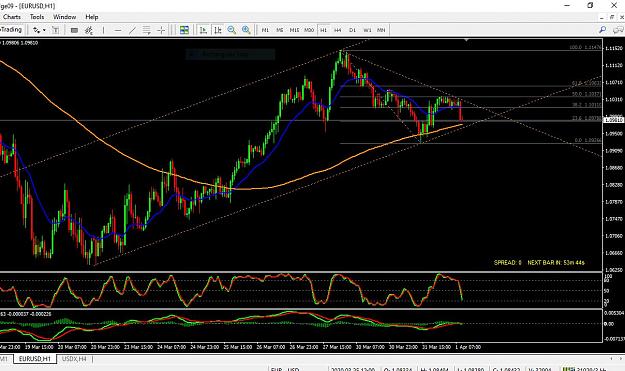Open the Tools menu
The height and width of the screenshot is (371, 625).
(x=37, y=17)
